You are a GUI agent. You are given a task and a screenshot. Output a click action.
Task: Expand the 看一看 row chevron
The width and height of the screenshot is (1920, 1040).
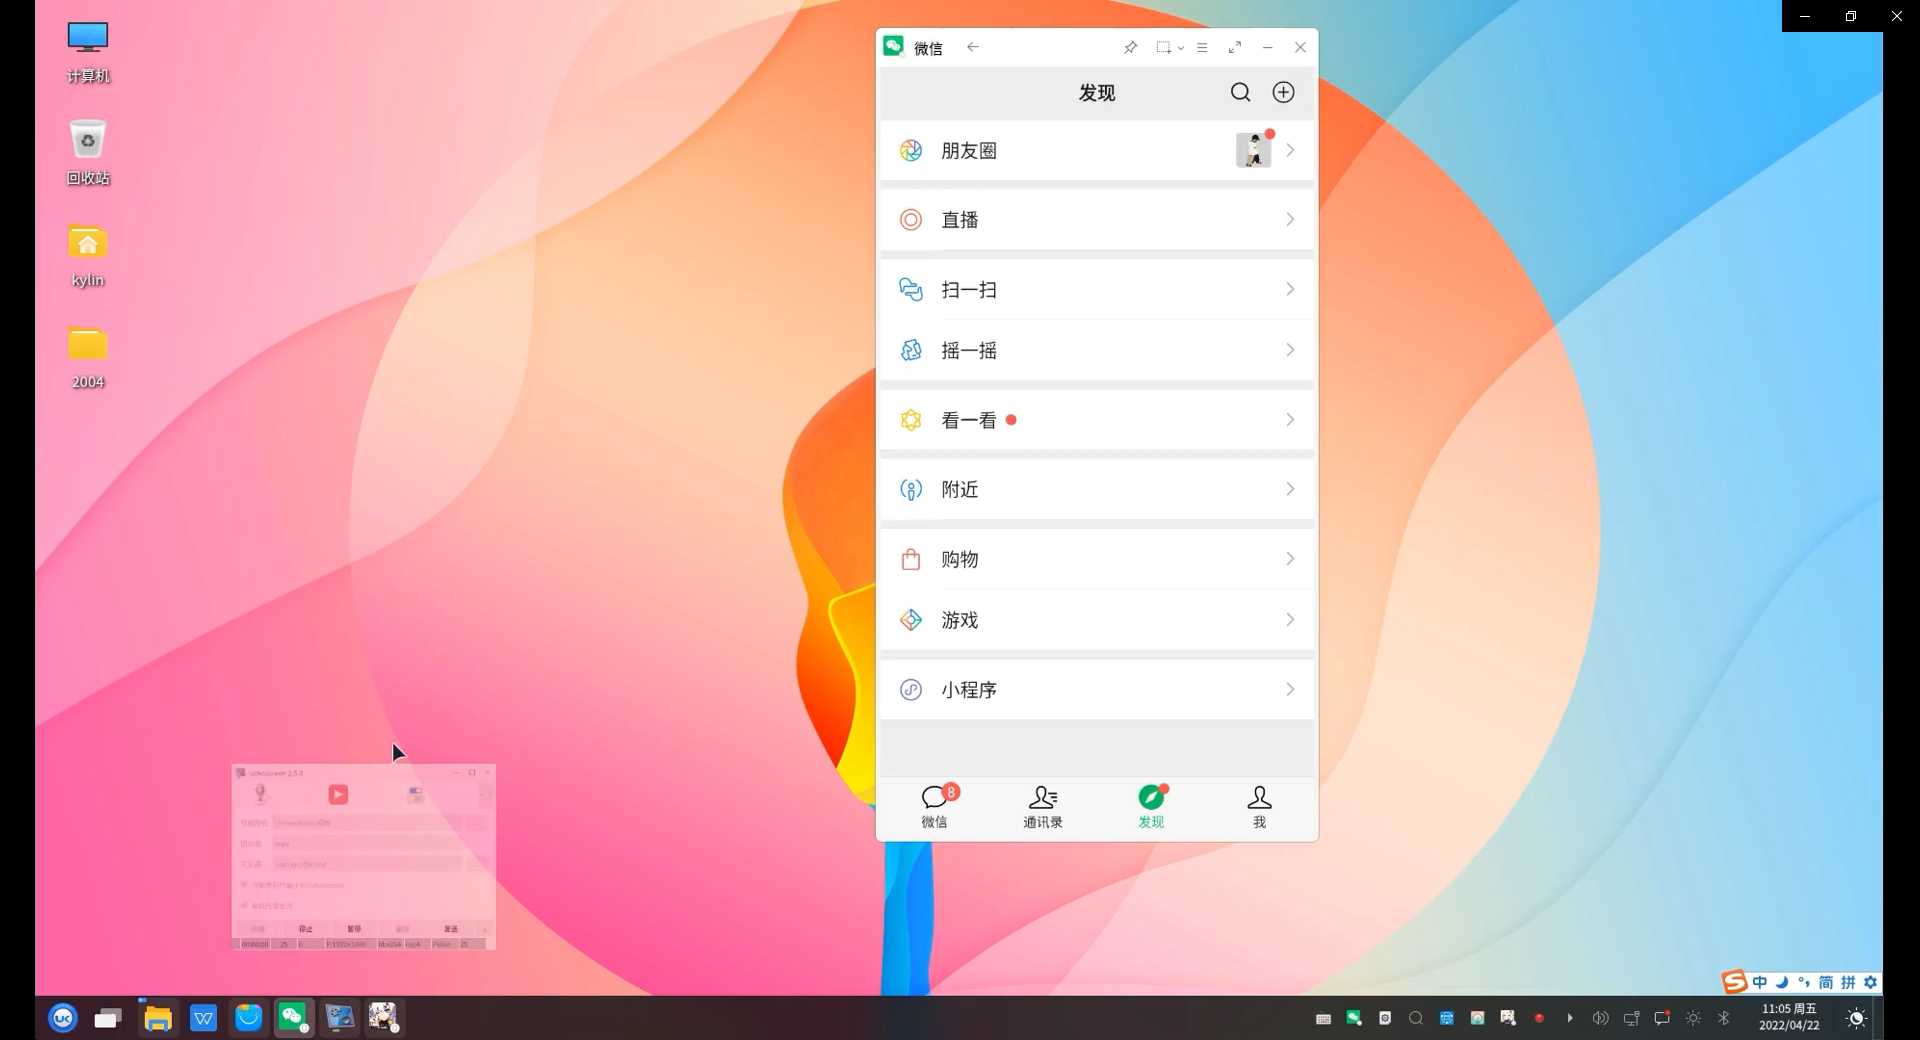1290,420
